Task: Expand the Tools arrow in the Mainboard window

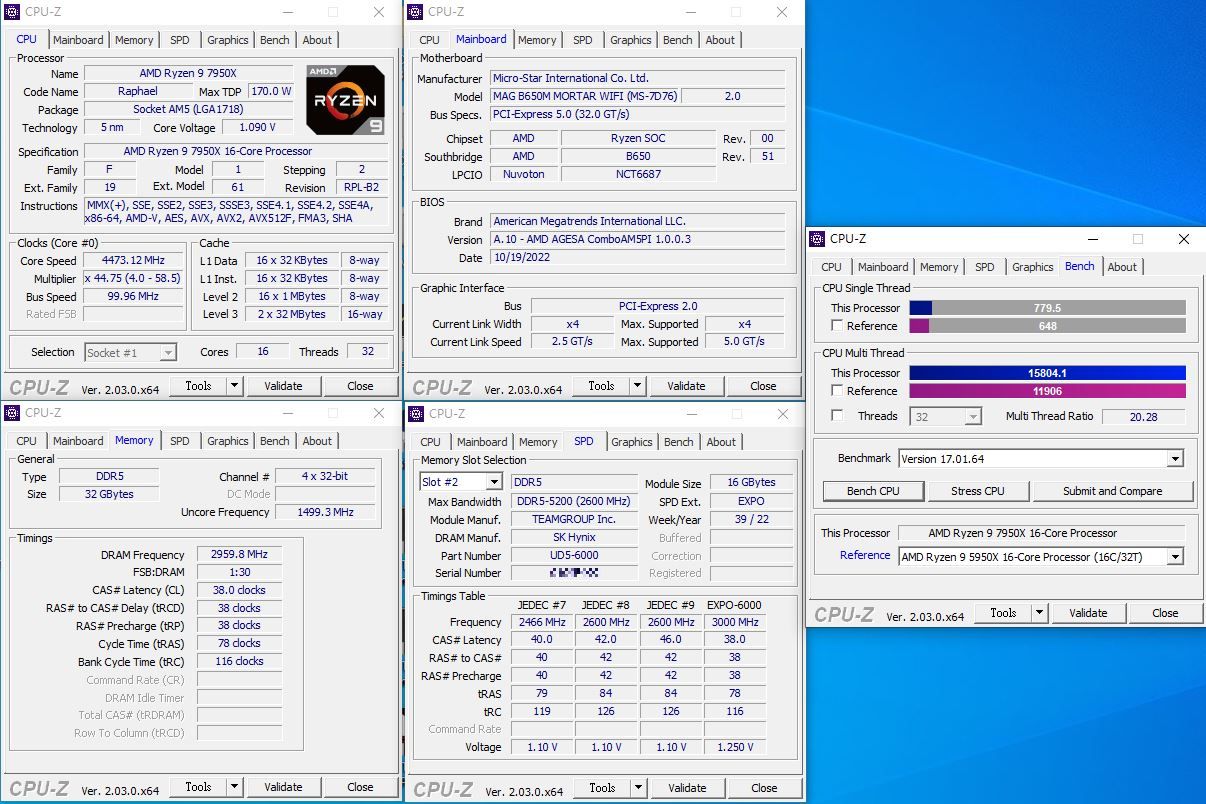Action: pos(637,386)
